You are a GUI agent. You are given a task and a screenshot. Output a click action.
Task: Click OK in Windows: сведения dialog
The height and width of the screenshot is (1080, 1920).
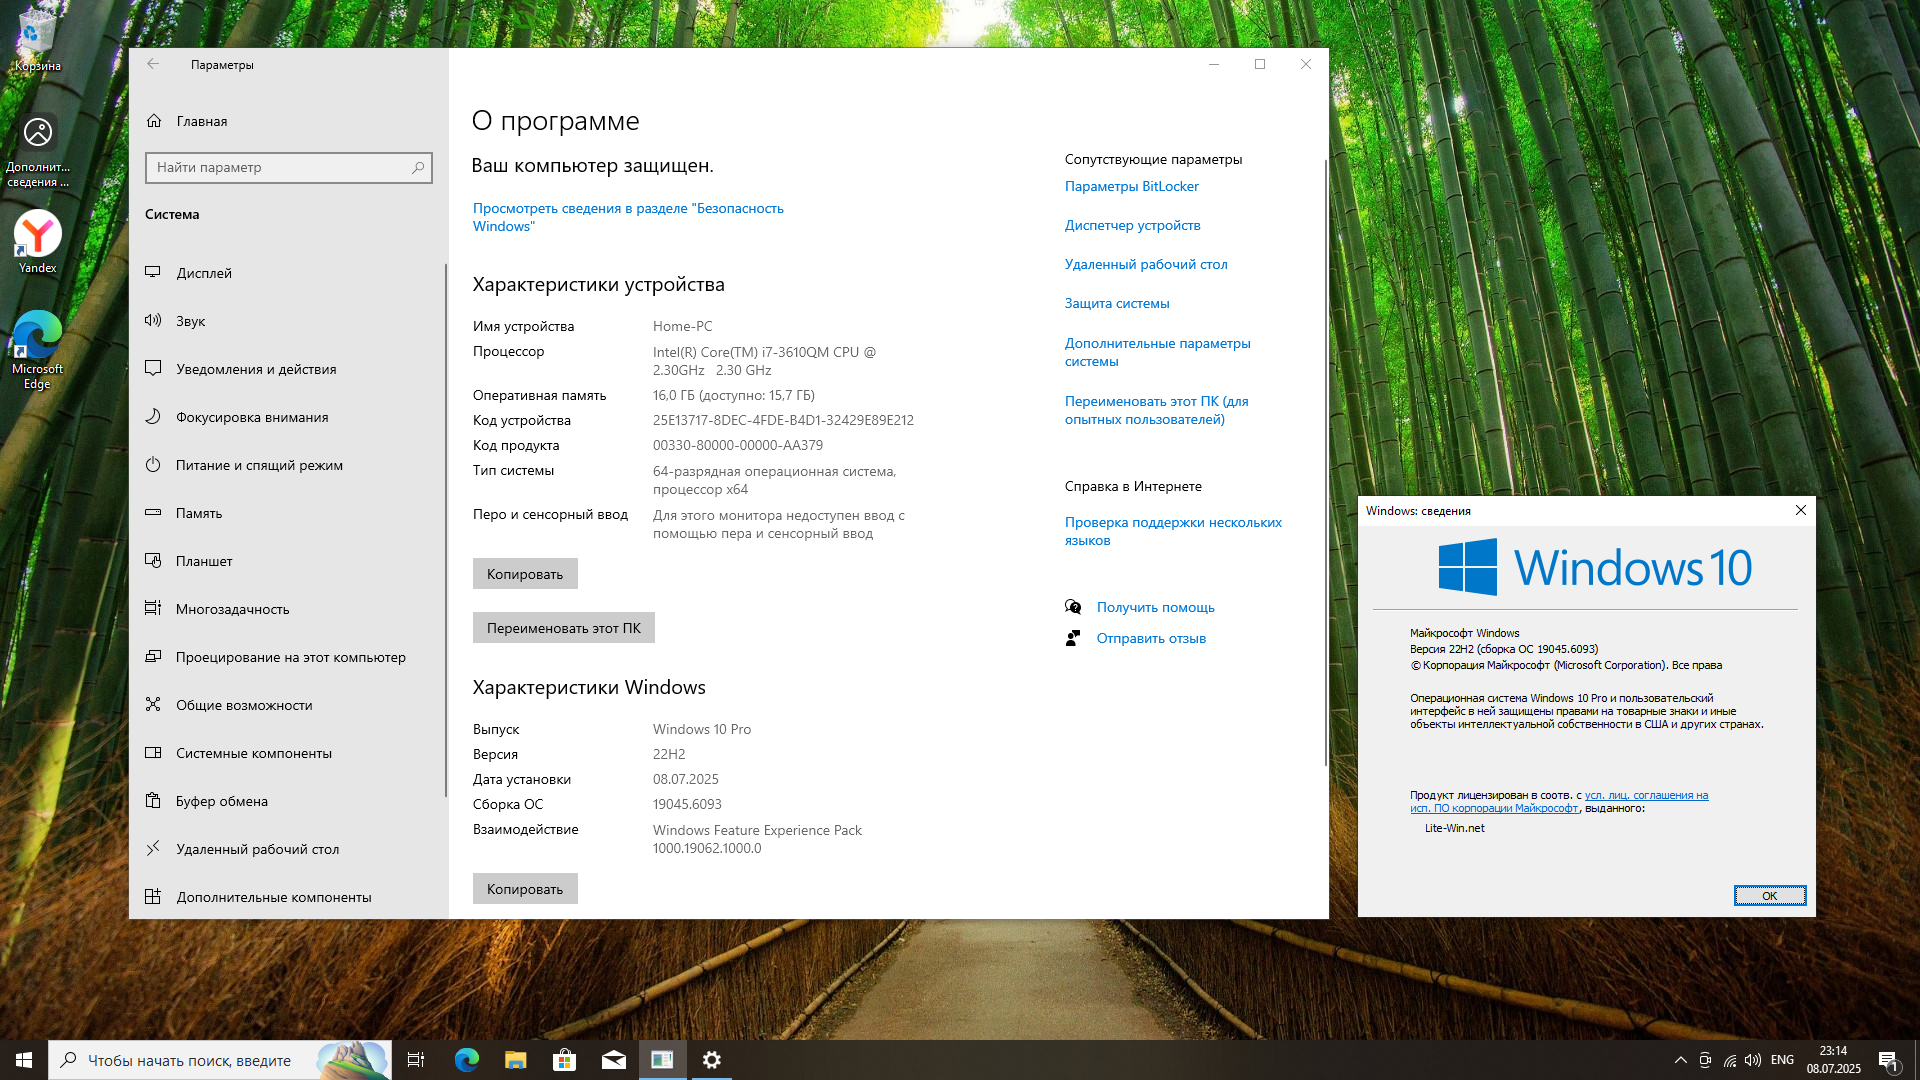point(1768,895)
